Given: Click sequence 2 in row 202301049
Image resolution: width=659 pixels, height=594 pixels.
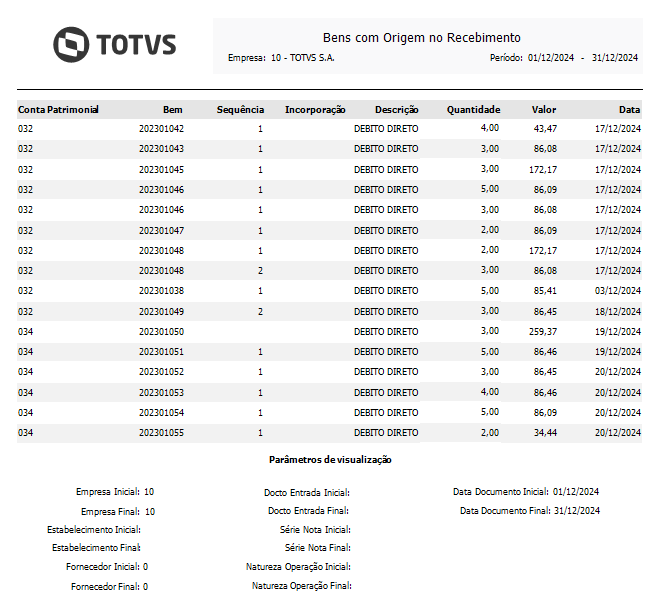Looking at the screenshot, I should coord(260,312).
